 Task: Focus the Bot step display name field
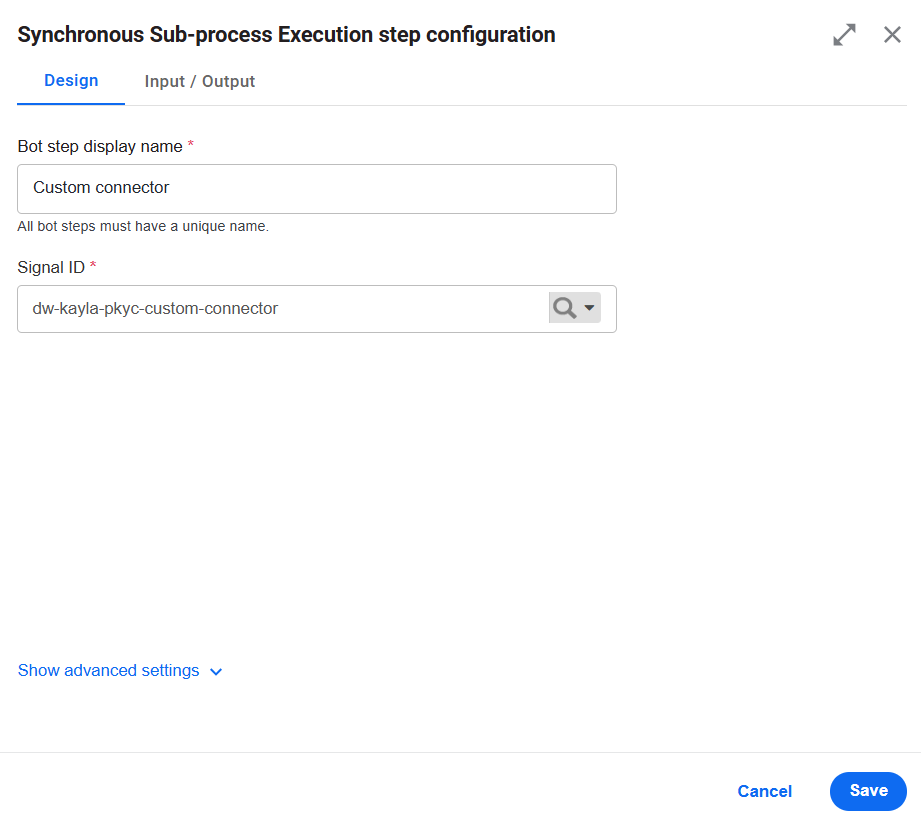pyautogui.click(x=317, y=189)
